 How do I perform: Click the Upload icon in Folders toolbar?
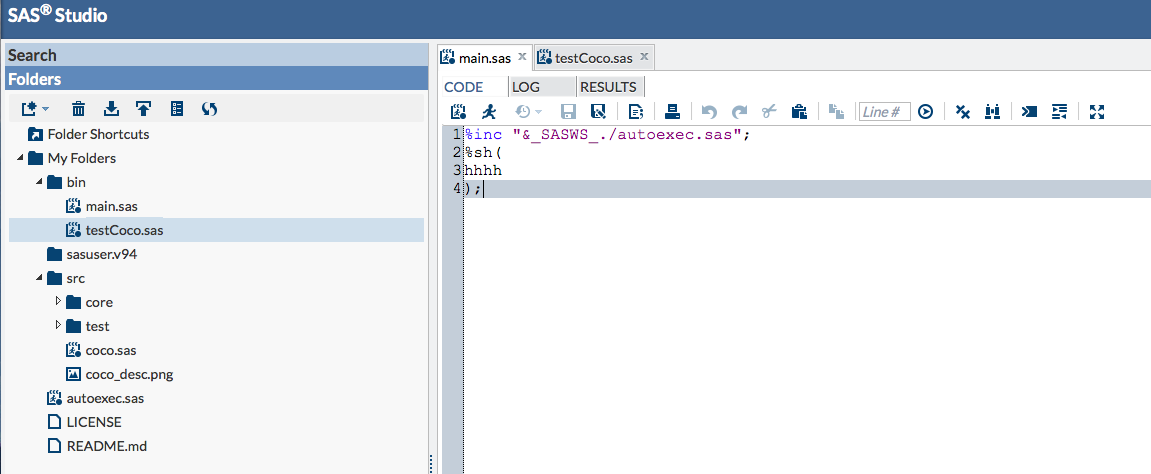[x=143, y=109]
